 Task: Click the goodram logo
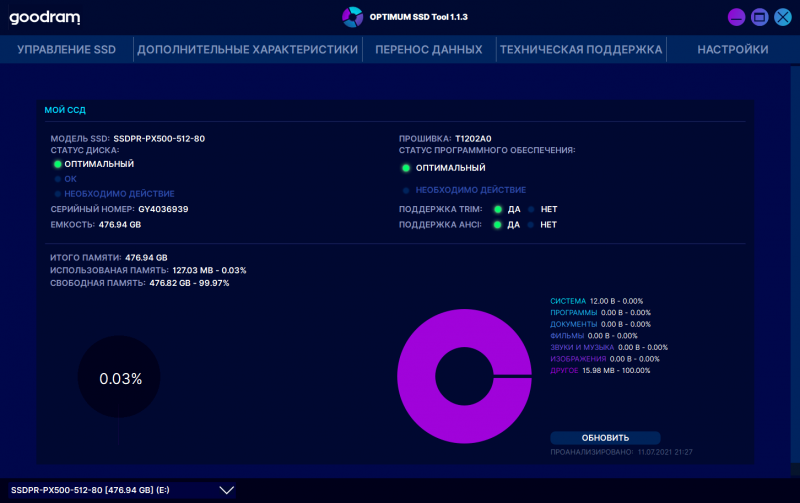(x=45, y=17)
